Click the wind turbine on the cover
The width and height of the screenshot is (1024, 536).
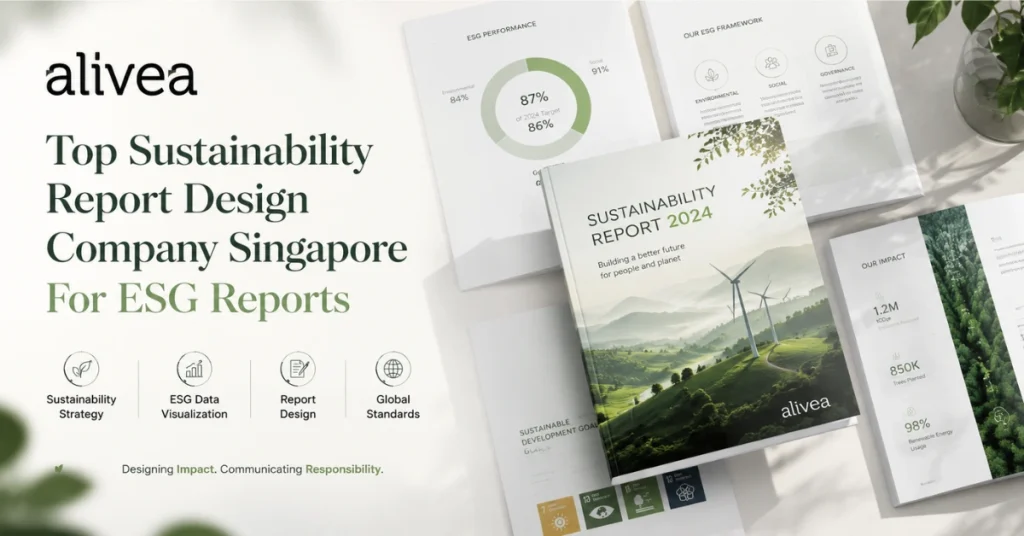coord(741,307)
